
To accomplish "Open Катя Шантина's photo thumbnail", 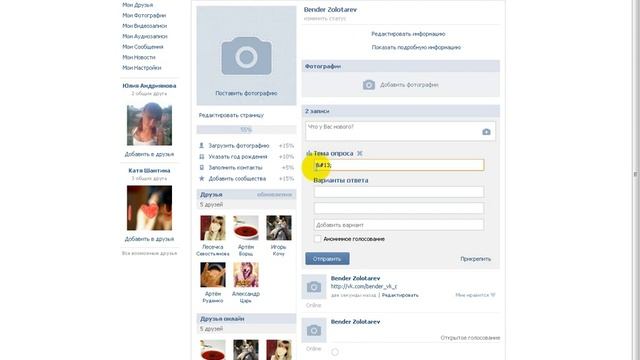I will tap(149, 208).
